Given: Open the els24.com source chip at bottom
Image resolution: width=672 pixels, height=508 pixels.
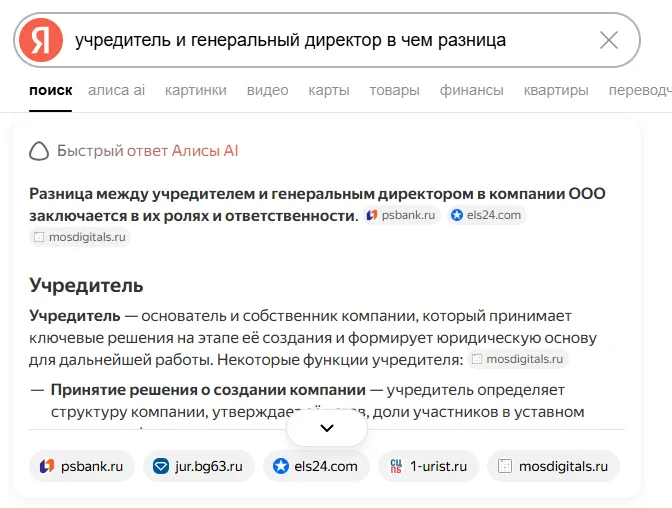Looking at the screenshot, I should (x=316, y=466).
